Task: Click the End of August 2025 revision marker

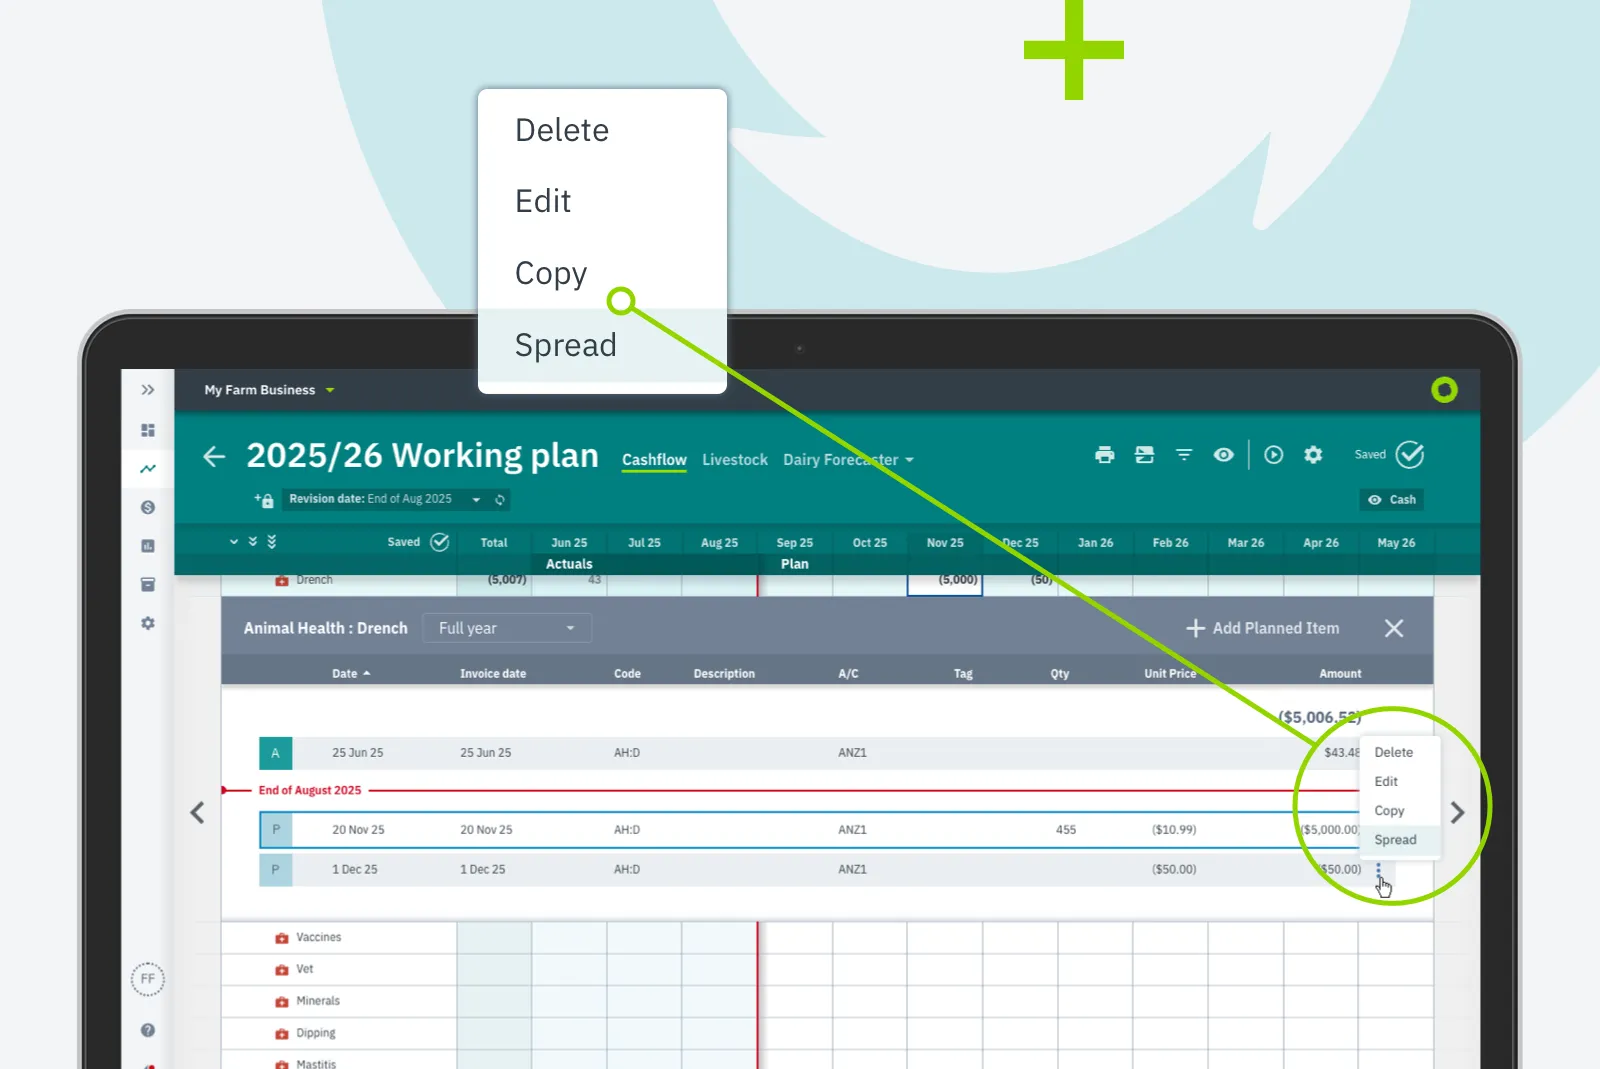Action: point(310,790)
